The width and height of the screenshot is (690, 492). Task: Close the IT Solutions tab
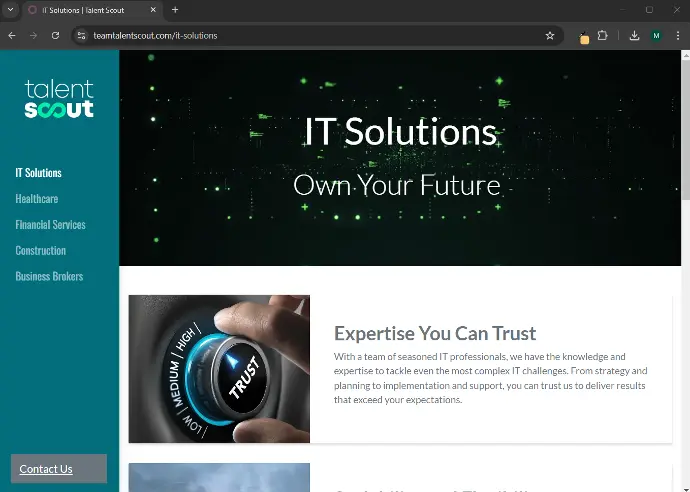point(153,10)
